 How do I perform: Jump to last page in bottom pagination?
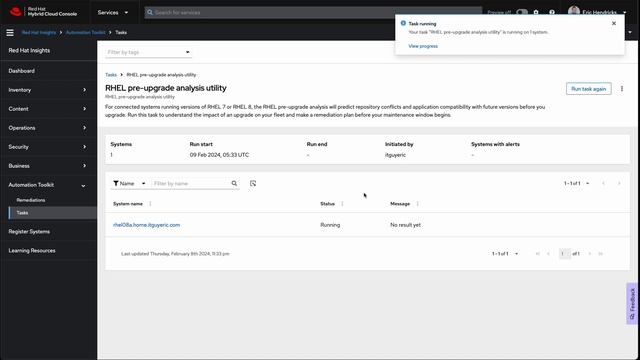click(600, 254)
